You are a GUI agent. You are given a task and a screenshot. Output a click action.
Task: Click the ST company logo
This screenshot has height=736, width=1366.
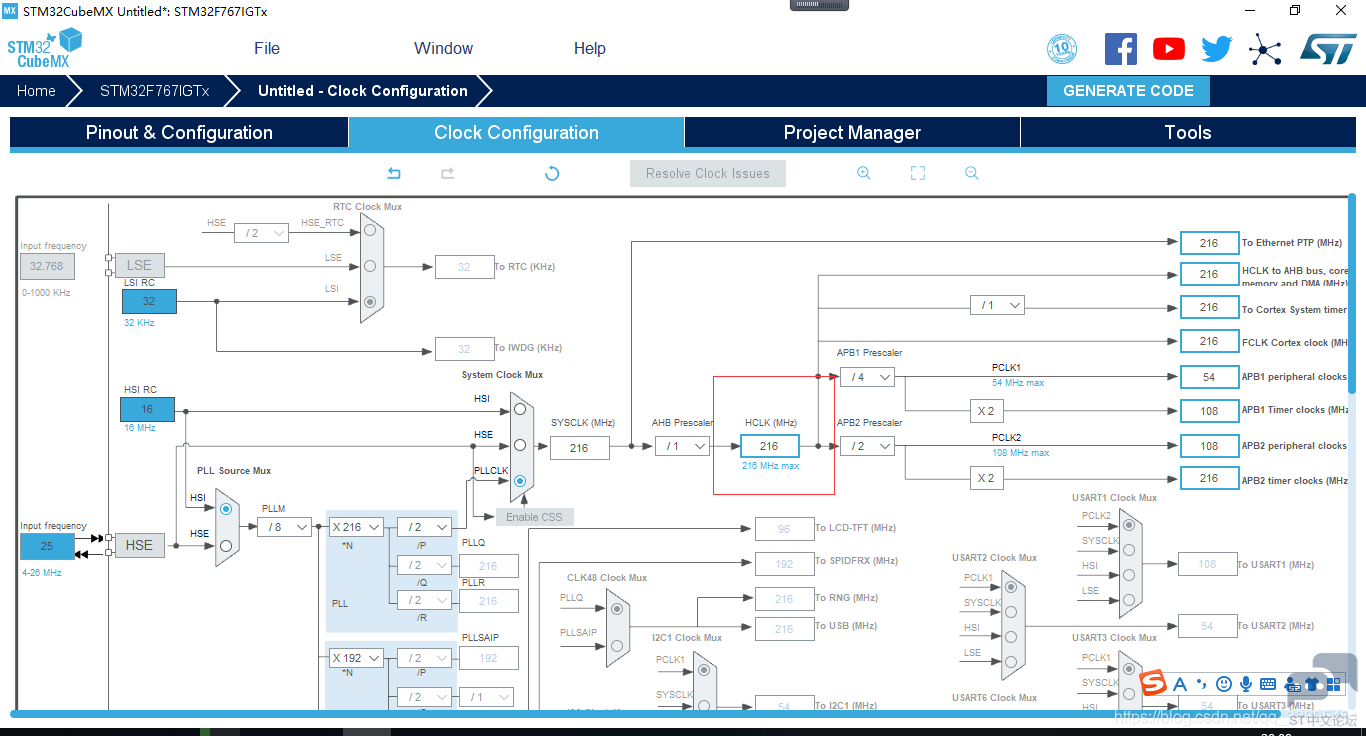click(1328, 48)
